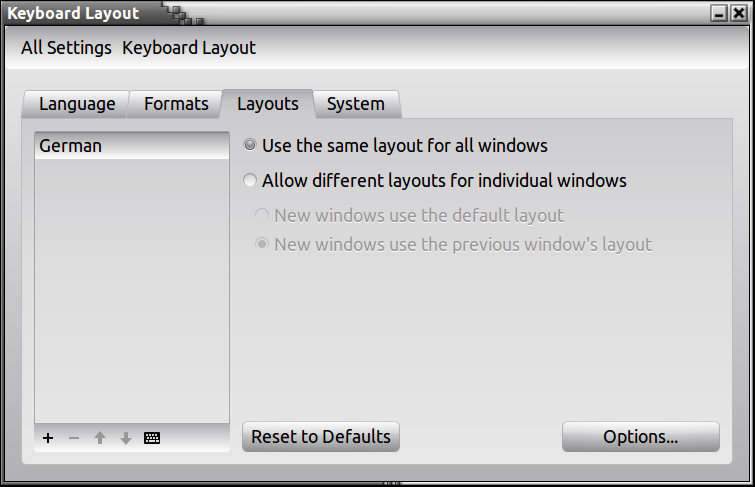Select German in the layout list
755x487 pixels.
pyautogui.click(x=70, y=146)
